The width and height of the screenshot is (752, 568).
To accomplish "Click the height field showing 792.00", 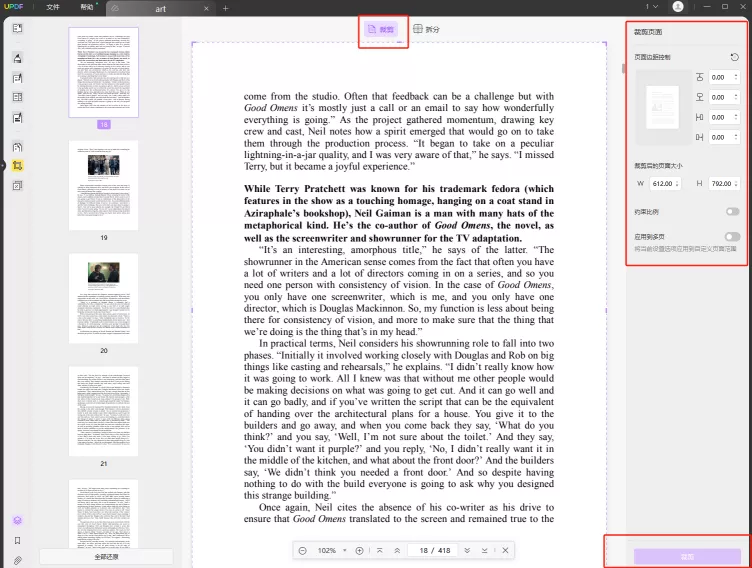I will [x=724, y=184].
